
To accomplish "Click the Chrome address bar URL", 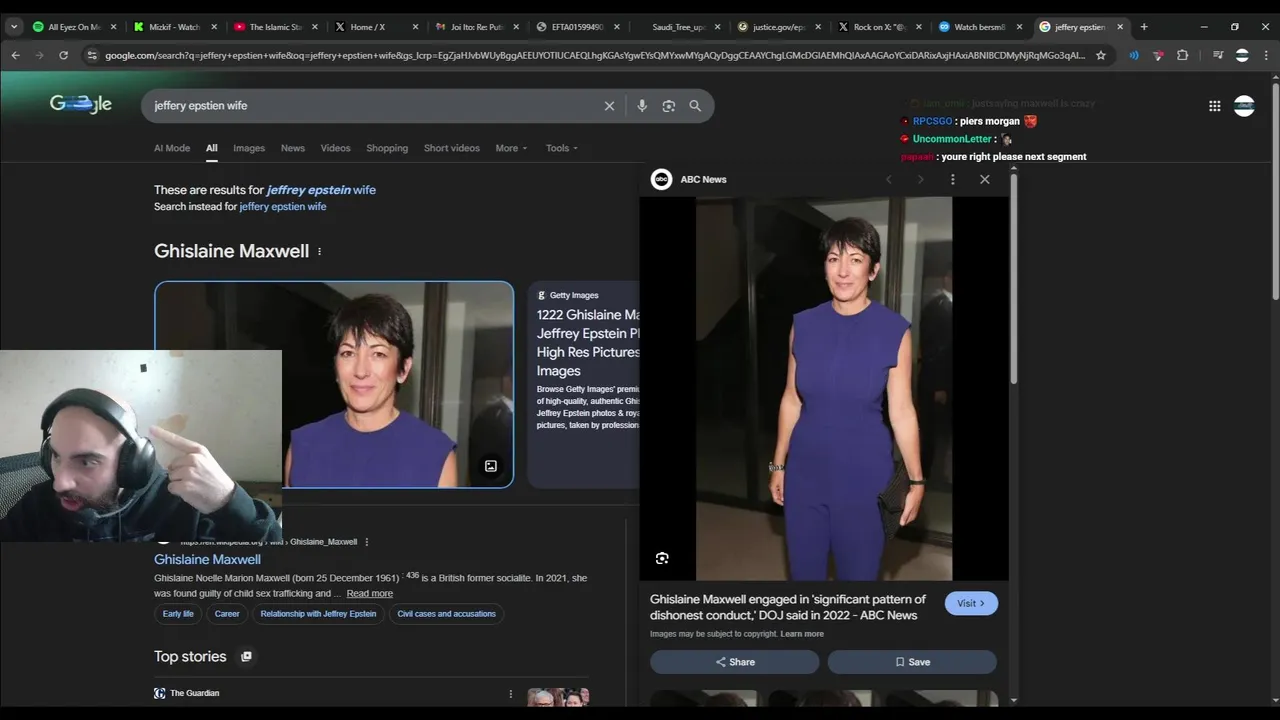I will point(595,55).
